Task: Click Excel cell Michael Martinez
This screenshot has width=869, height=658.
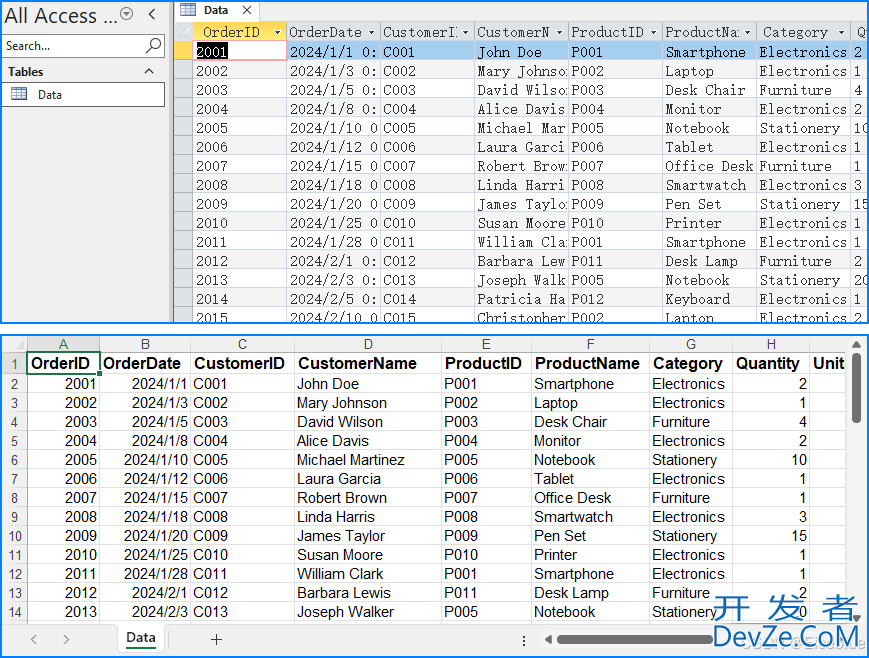Action: tap(368, 460)
